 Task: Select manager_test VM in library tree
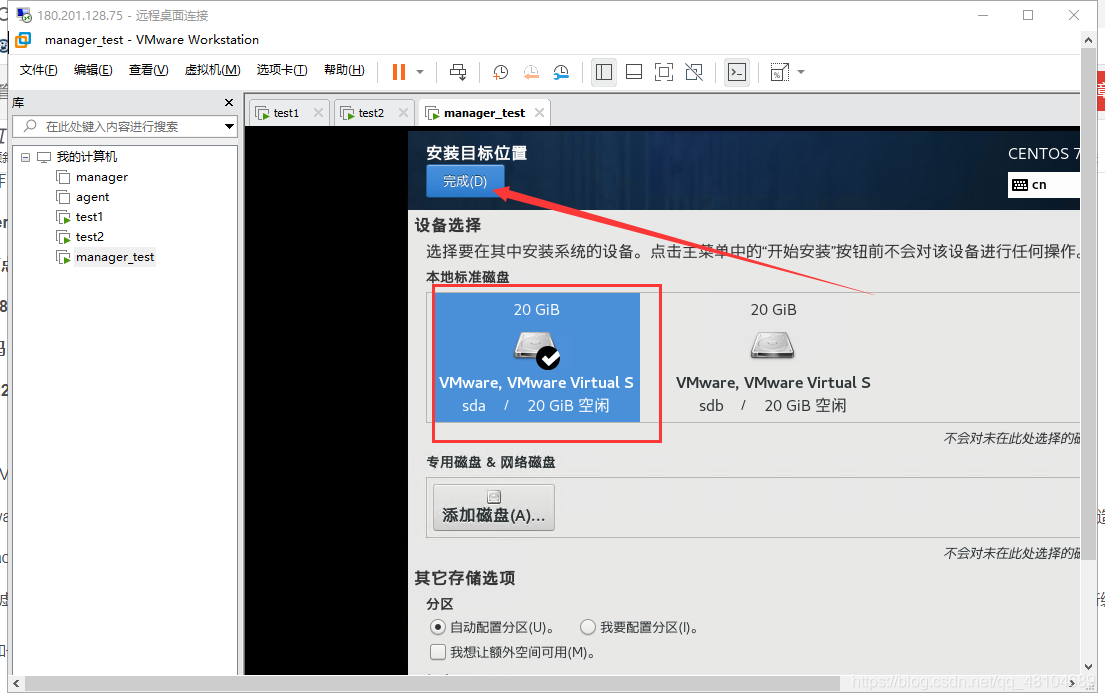[x=115, y=257]
